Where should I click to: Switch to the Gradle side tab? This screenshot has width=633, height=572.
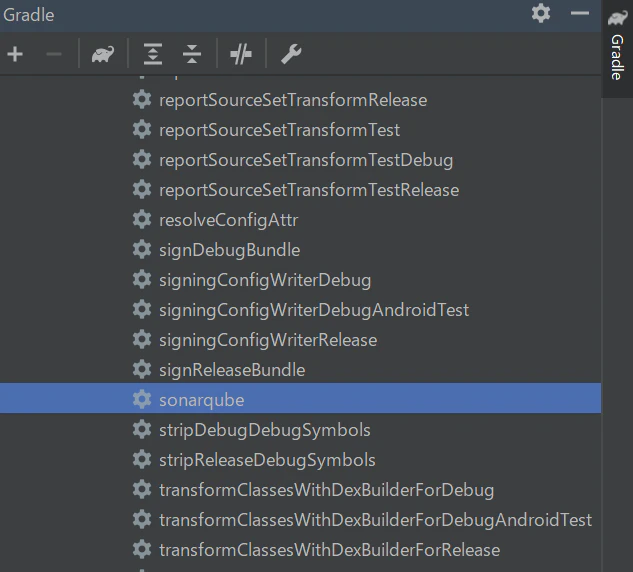tap(617, 48)
